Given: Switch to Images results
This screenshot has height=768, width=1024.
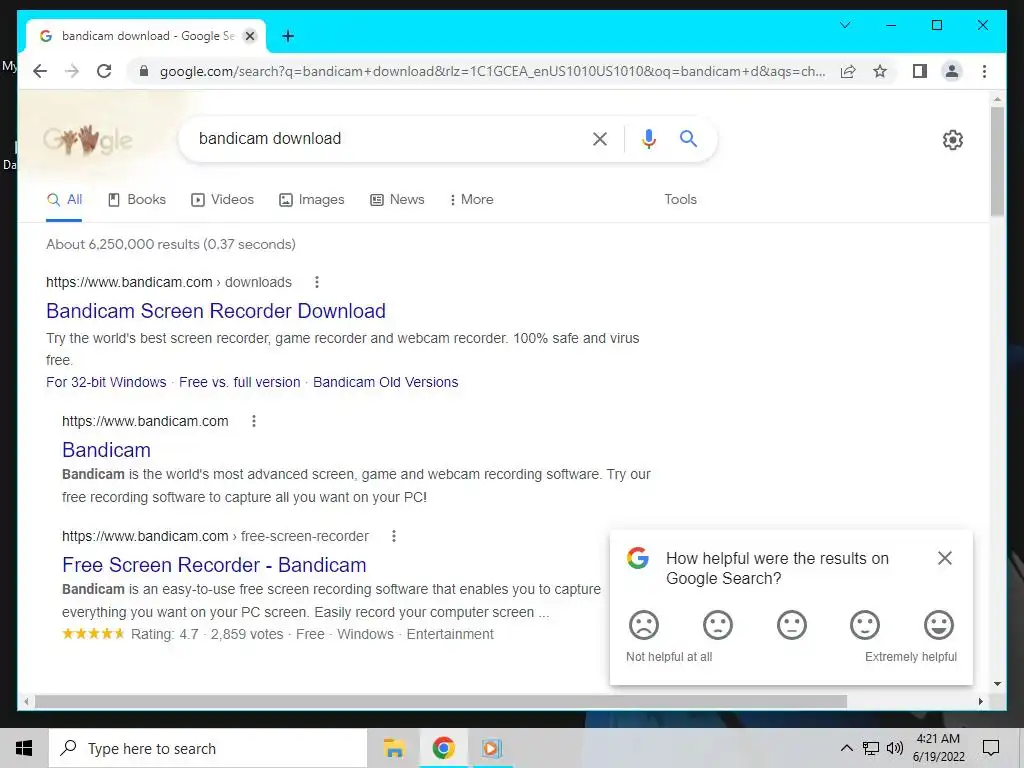Looking at the screenshot, I should click(312, 200).
